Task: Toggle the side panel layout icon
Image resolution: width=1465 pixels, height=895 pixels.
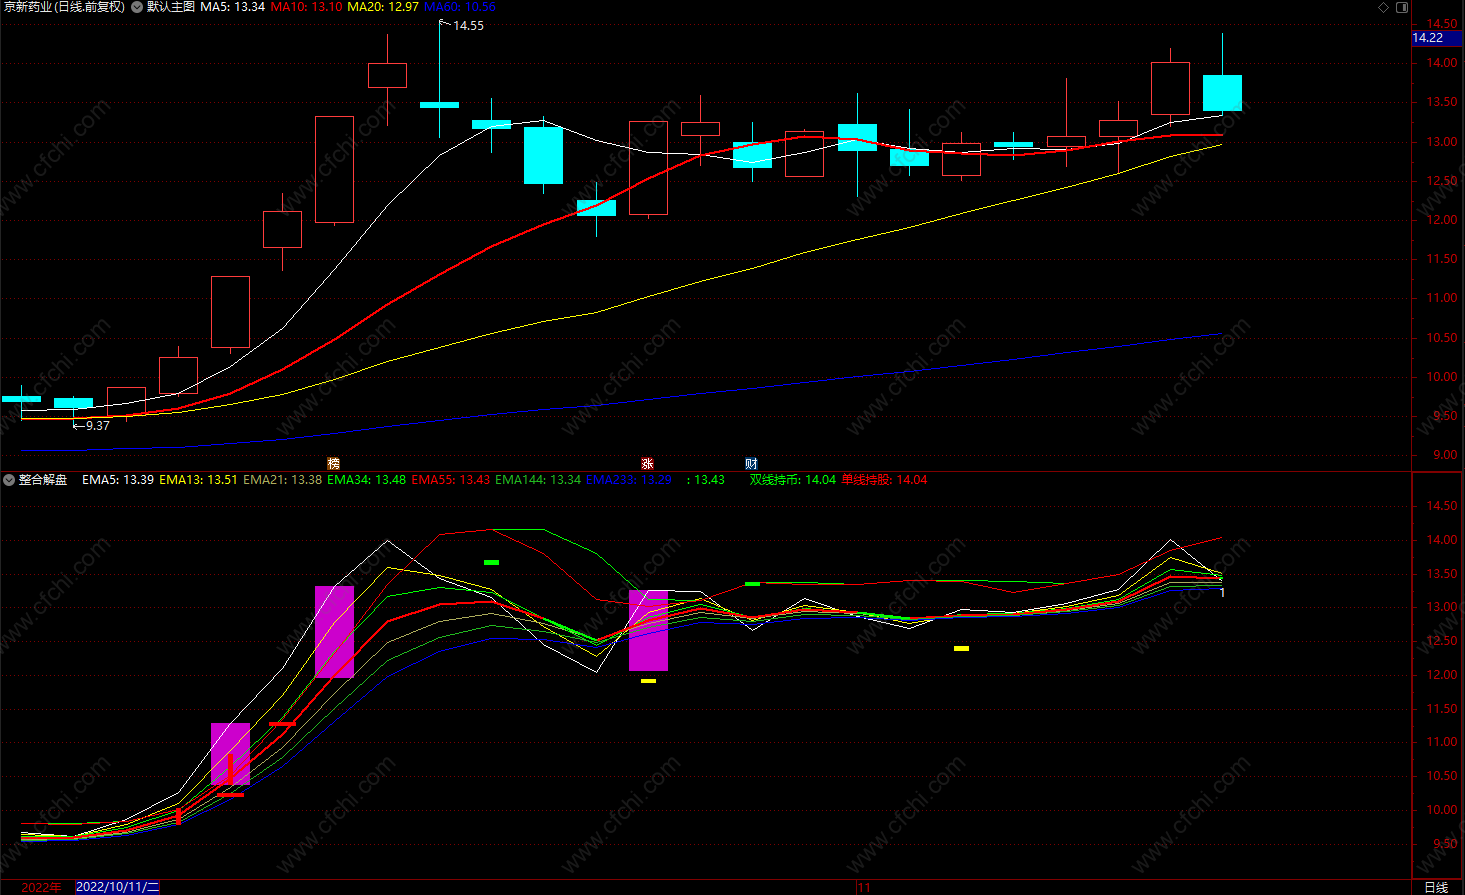Action: click(1402, 7)
